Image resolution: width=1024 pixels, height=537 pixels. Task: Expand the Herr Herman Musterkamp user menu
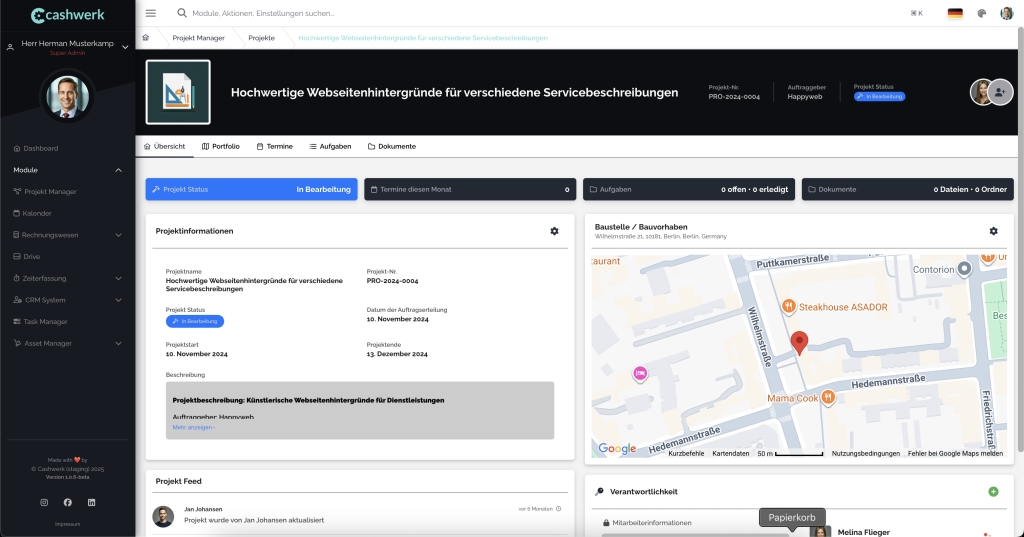123,44
